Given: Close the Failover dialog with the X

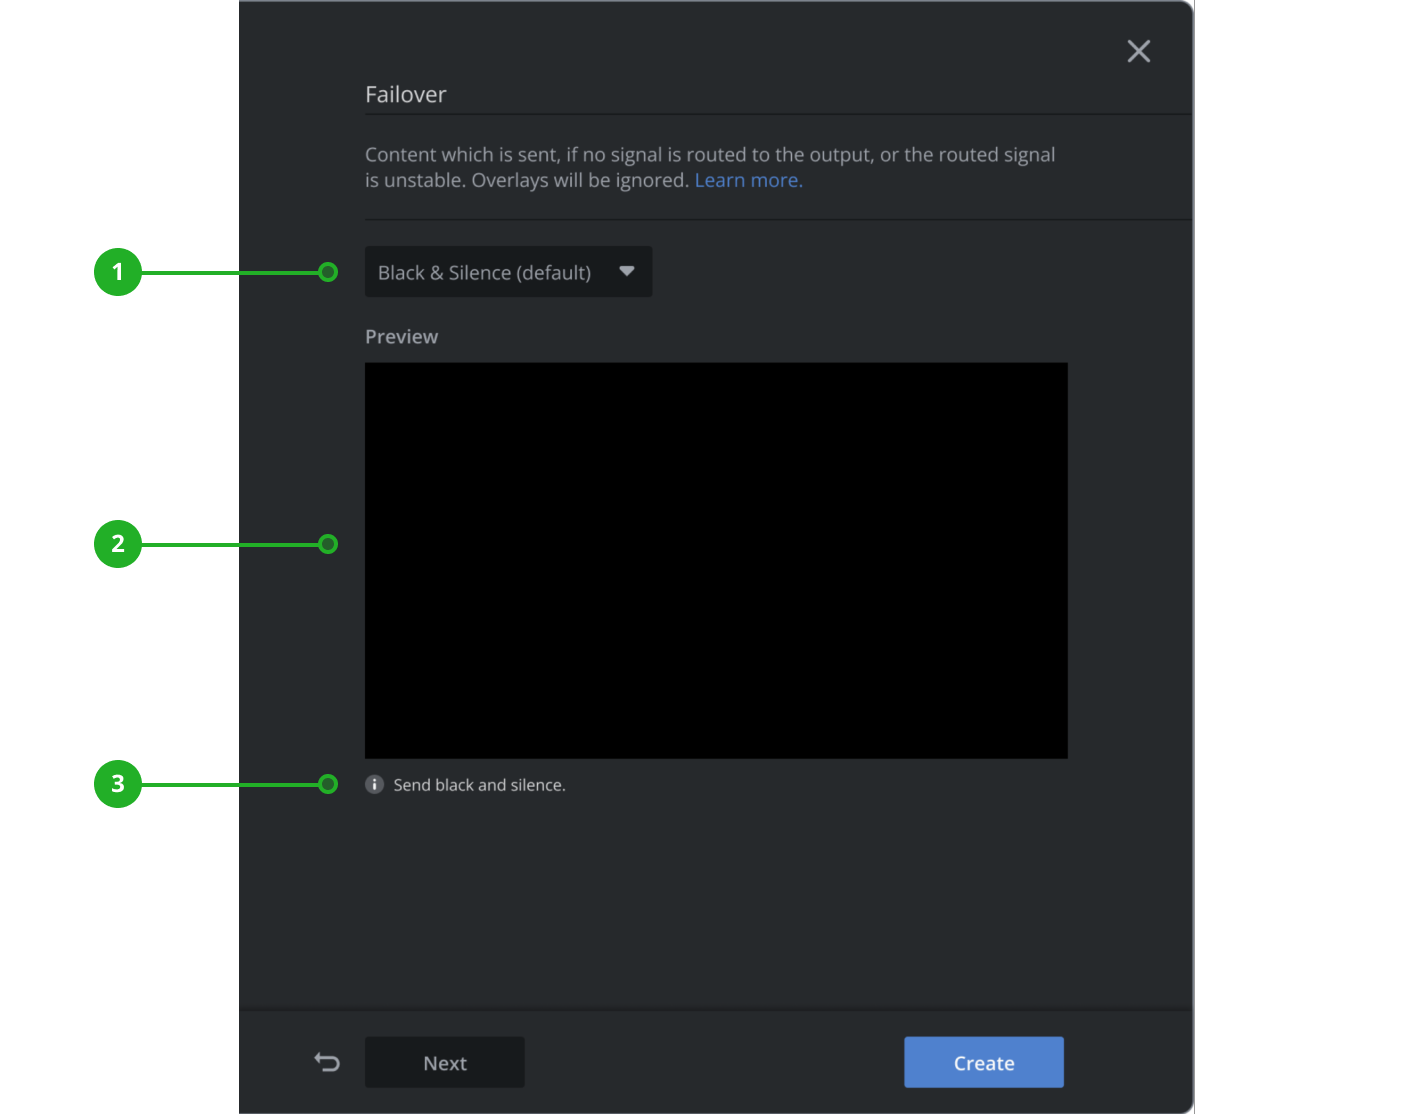Looking at the screenshot, I should click(1138, 51).
